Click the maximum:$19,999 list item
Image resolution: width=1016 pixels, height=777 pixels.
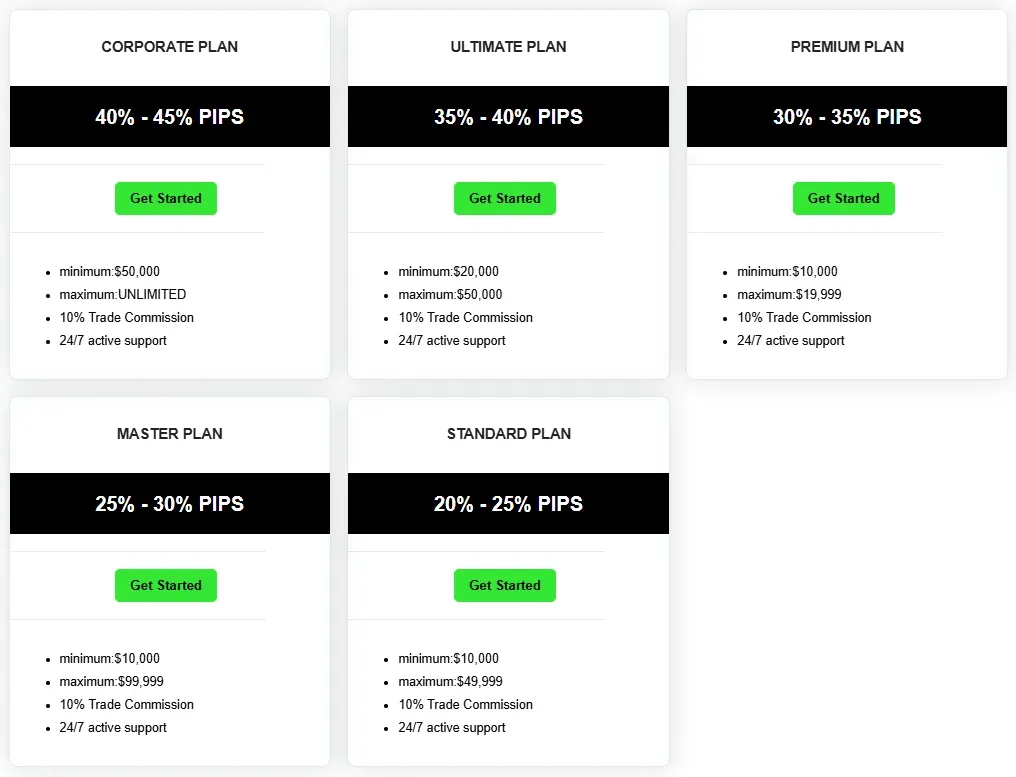click(x=789, y=295)
